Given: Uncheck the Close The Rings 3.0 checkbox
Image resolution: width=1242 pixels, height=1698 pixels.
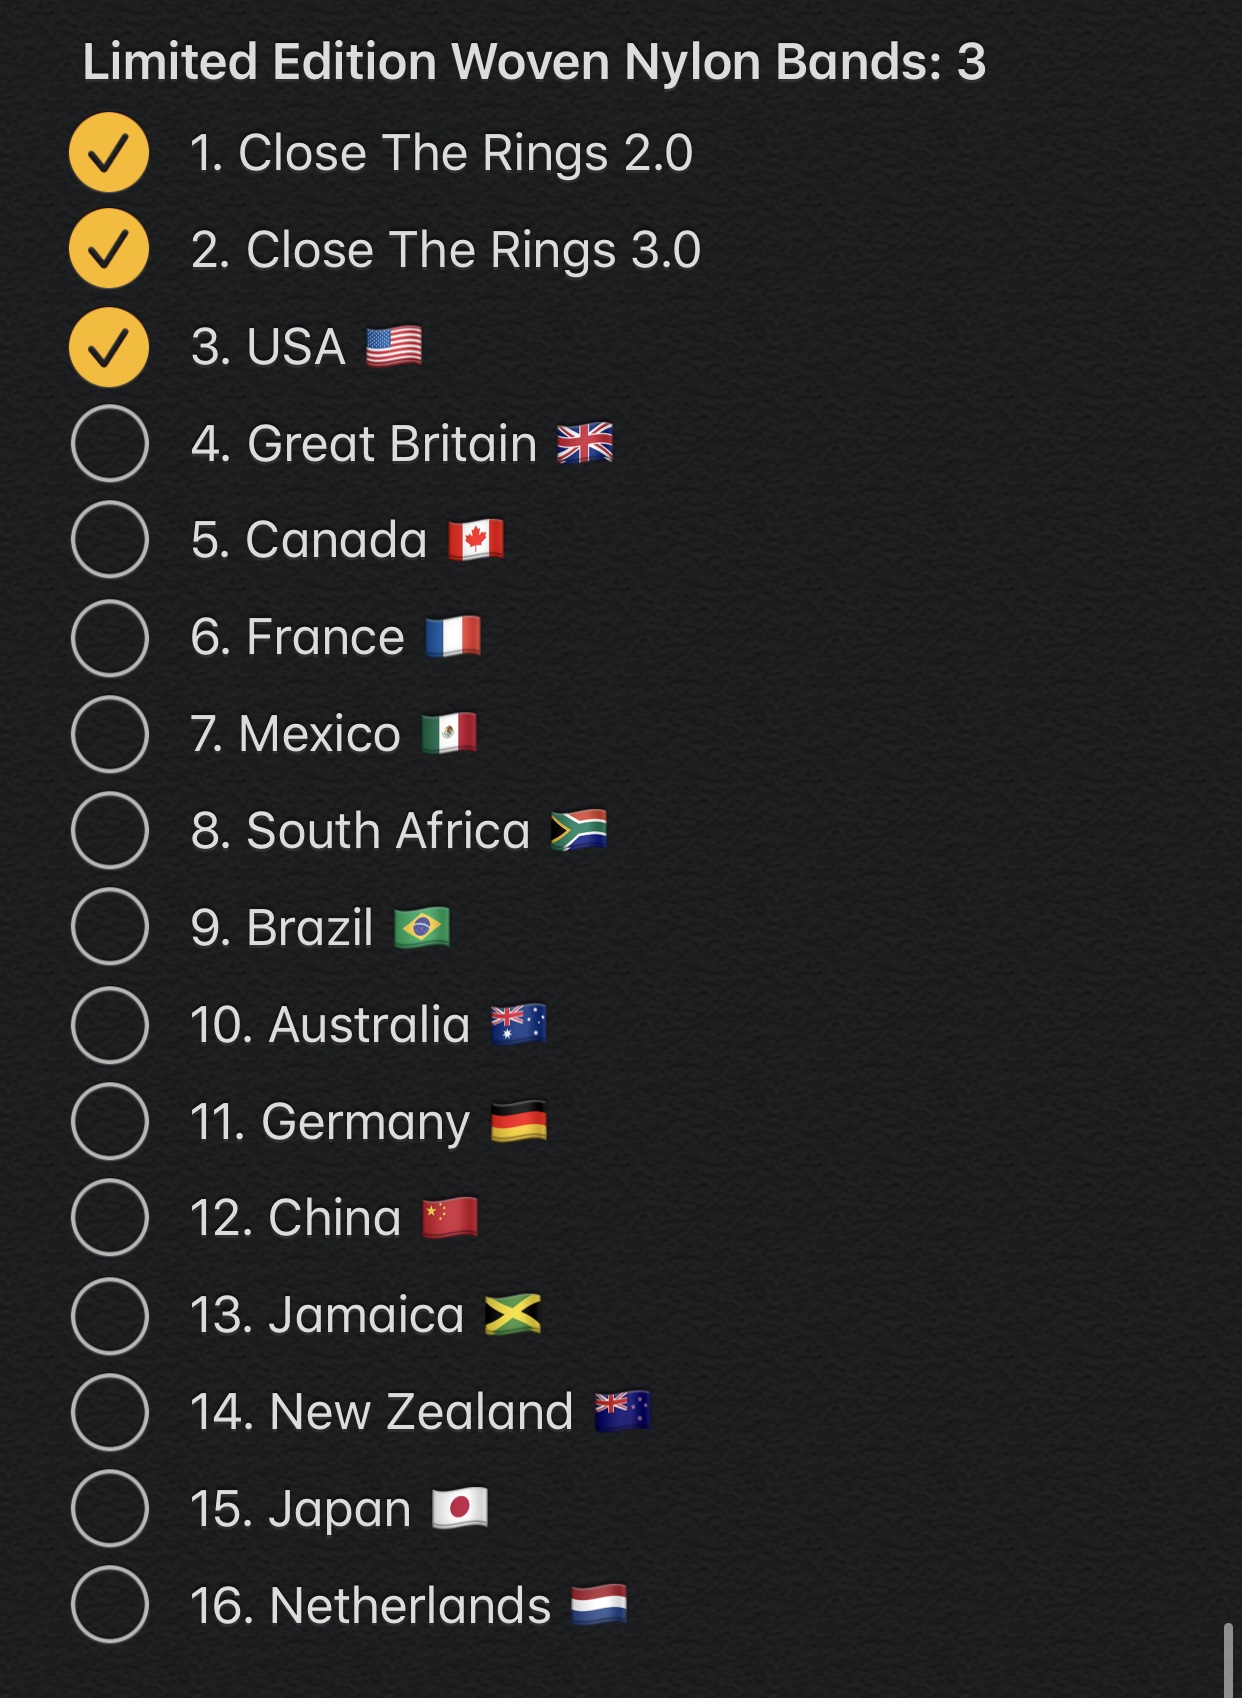Looking at the screenshot, I should click(109, 249).
